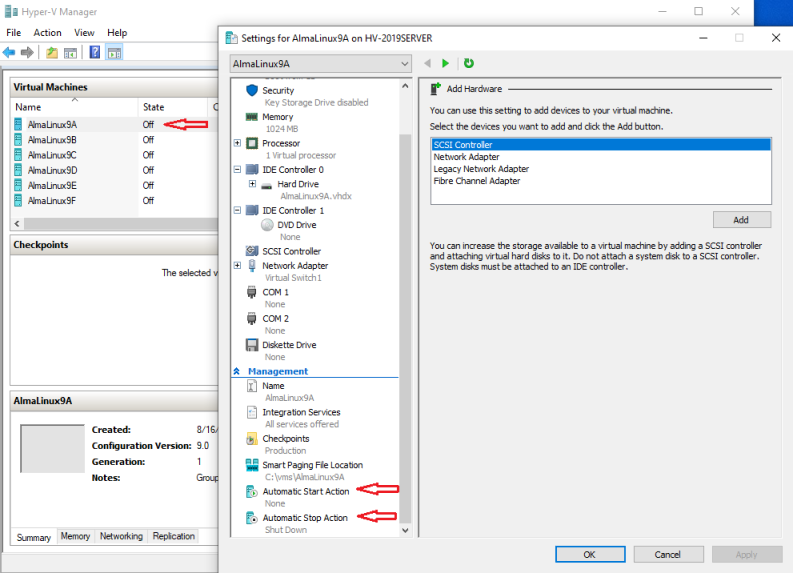Viewport: 793px width, 573px height.
Task: Collapse the IDE Controller 1 node
Action: [x=237, y=210]
